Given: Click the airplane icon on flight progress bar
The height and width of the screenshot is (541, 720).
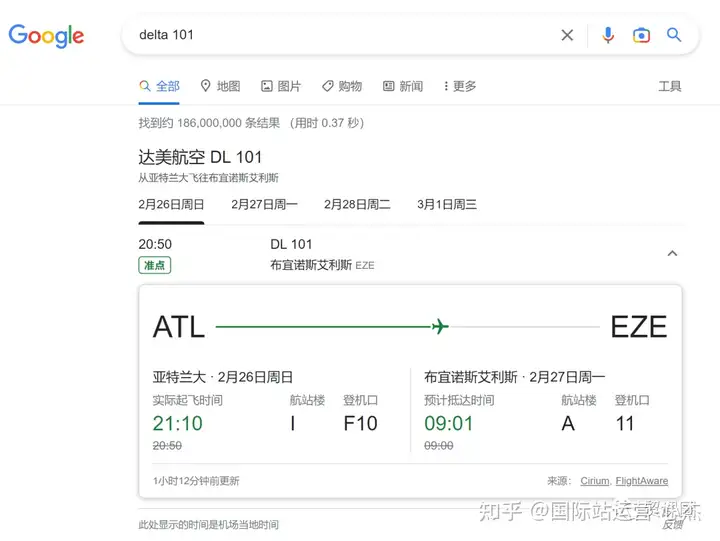Looking at the screenshot, I should 439,326.
